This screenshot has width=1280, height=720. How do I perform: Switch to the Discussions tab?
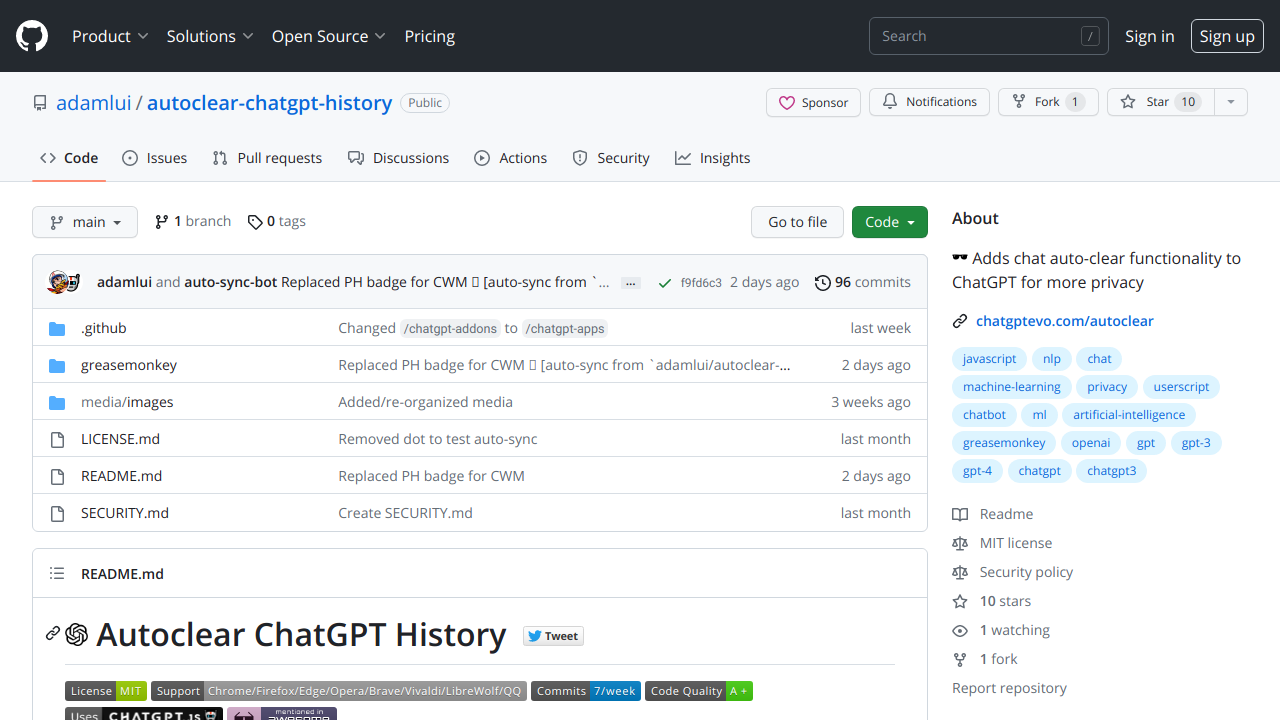point(398,158)
